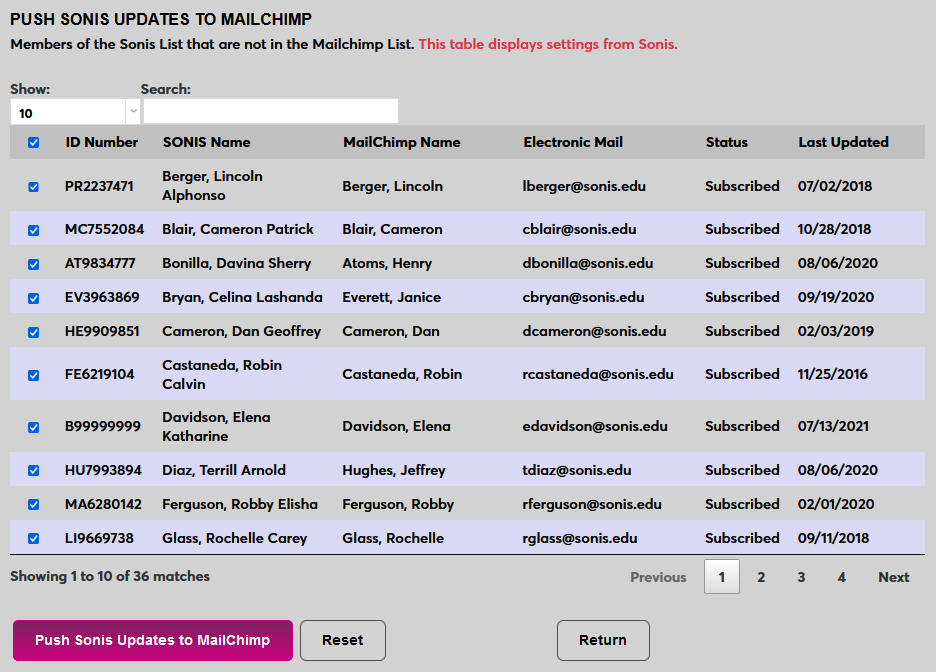This screenshot has height=672, width=936.
Task: Uncheck the row for B99999999
Action: point(33,427)
